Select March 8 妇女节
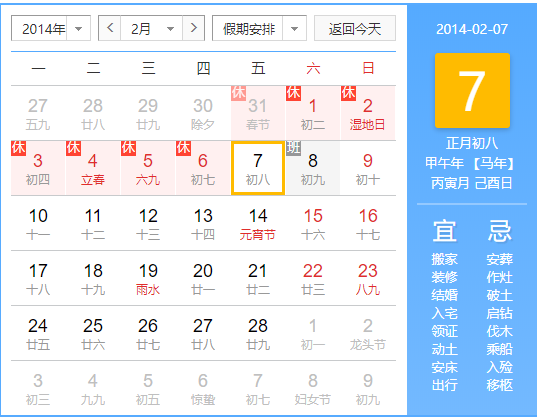 click(x=313, y=389)
